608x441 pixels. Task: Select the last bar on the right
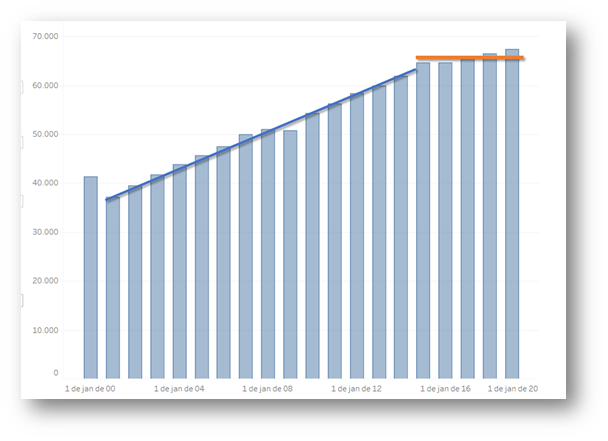[512, 212]
